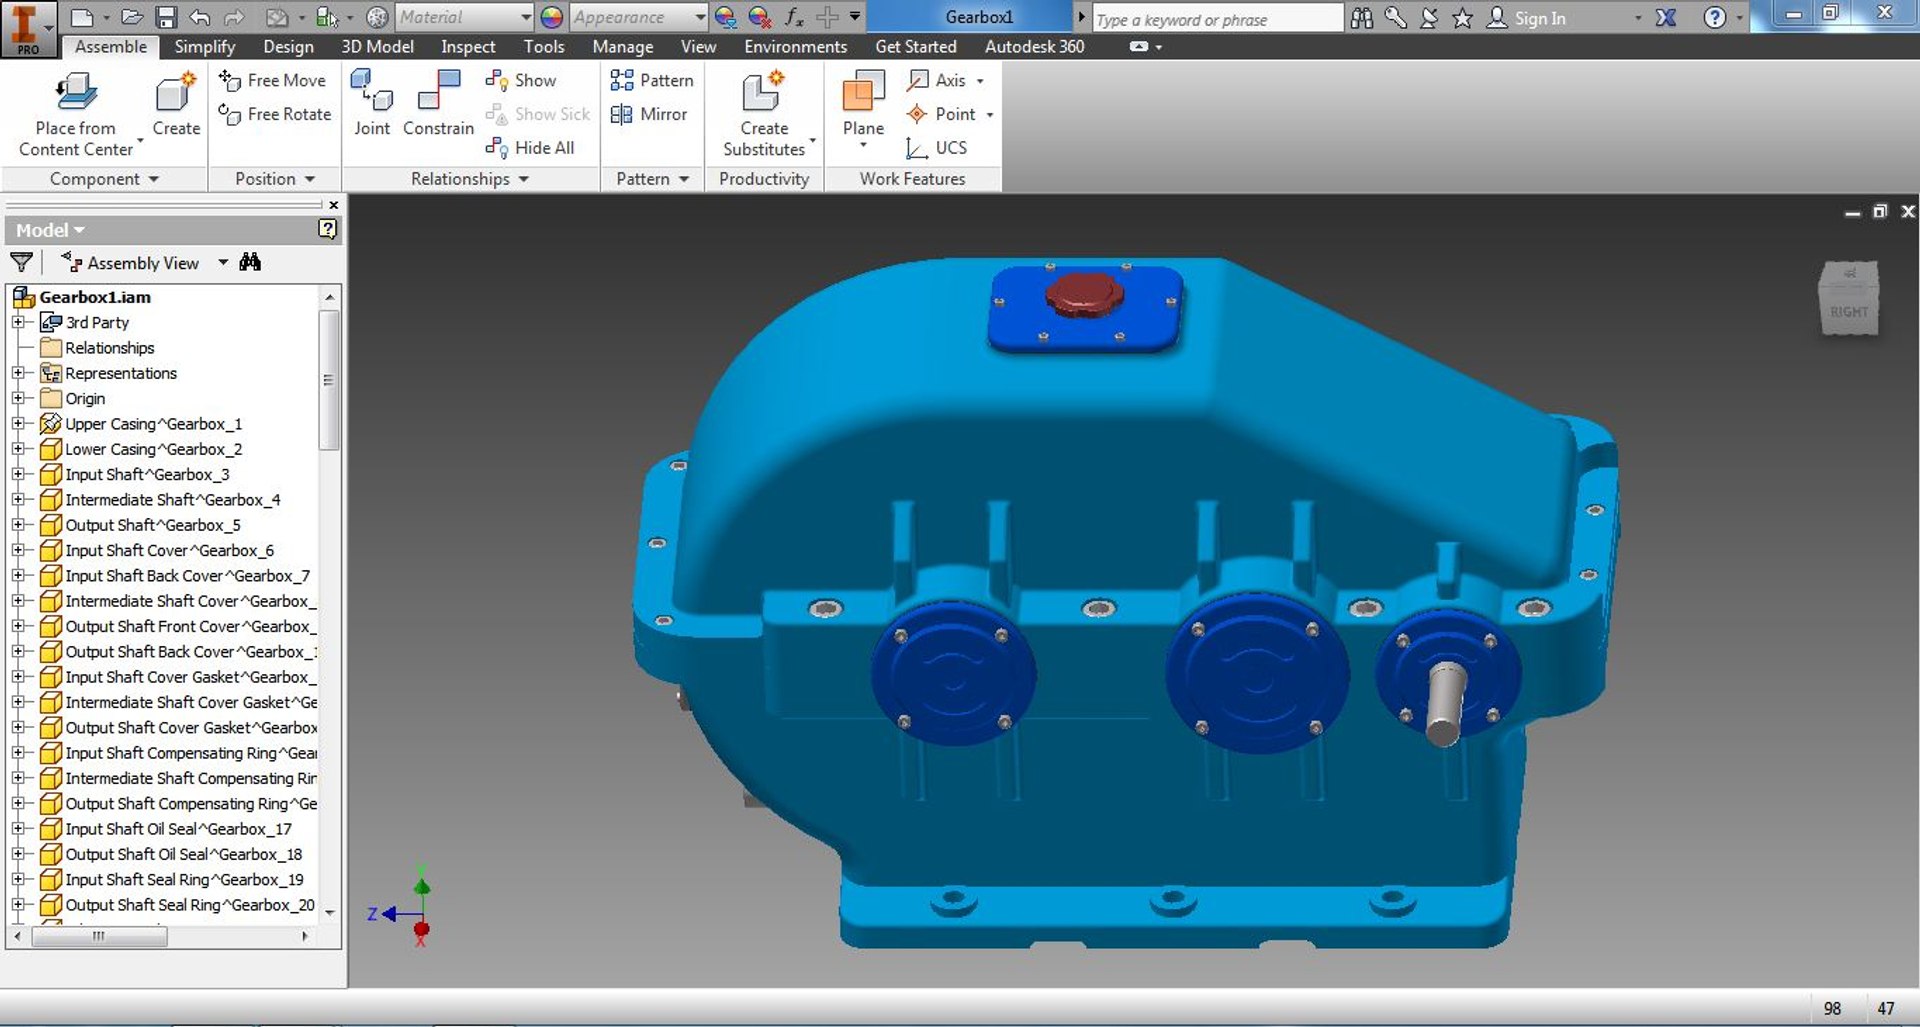This screenshot has height=1027, width=1920.
Task: Click the ViewCube RIGHT face
Action: click(x=1849, y=311)
